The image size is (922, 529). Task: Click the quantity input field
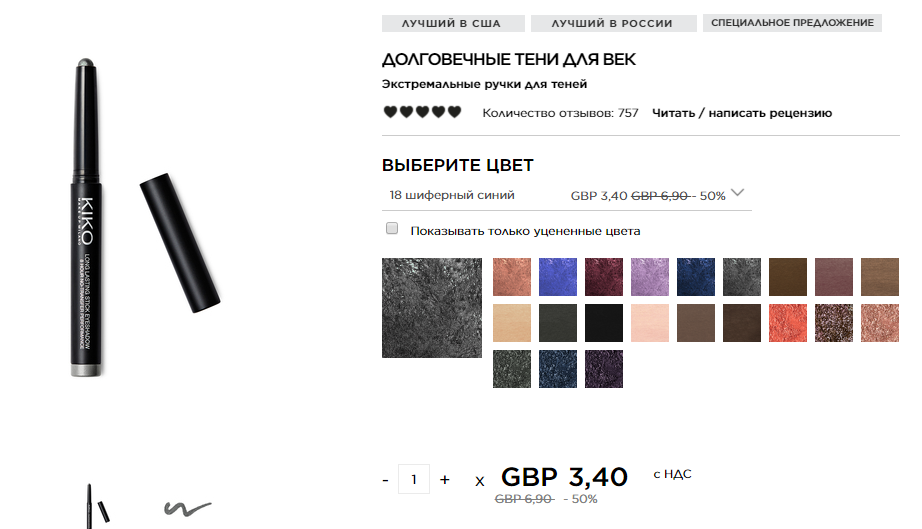tap(413, 479)
